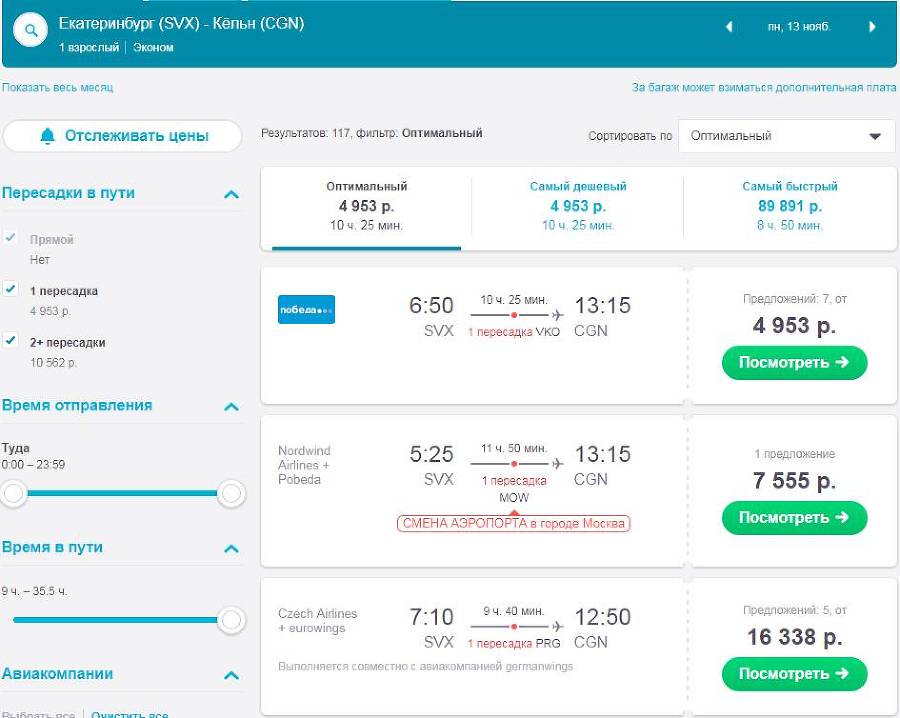The image size is (900, 718).
Task: Click the Pobeda airline logo
Action: click(x=306, y=310)
